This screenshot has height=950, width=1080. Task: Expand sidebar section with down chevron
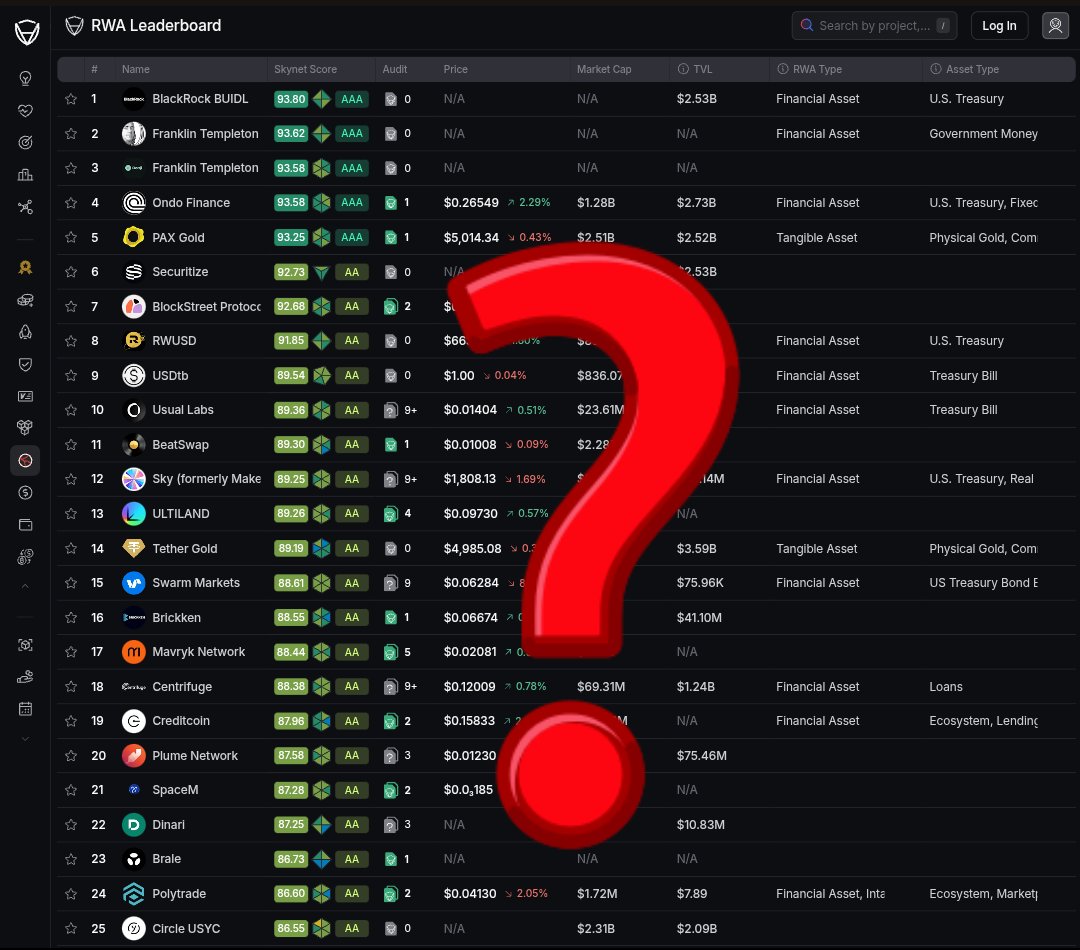[25, 739]
